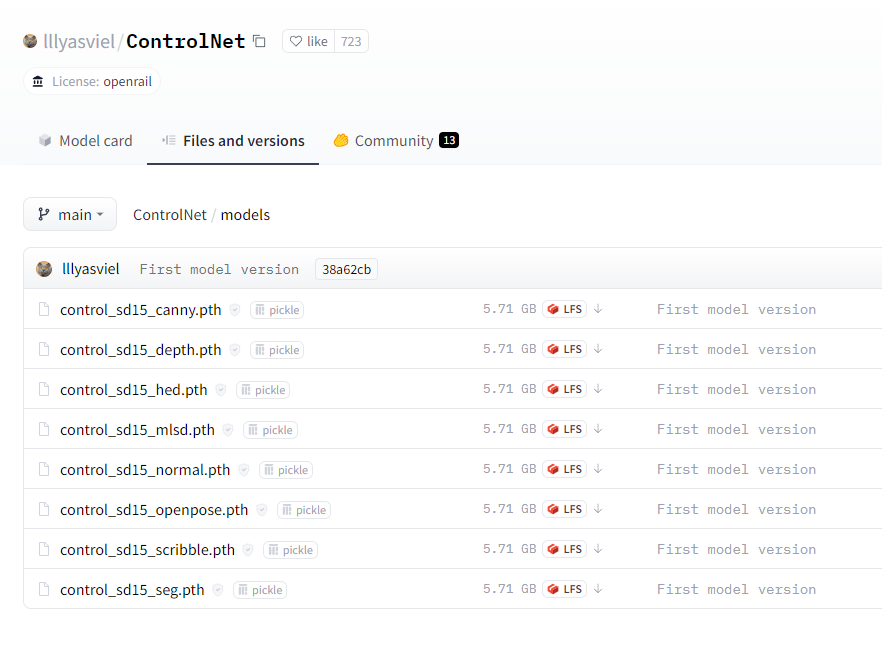Open control_sd15_mlsd.pth file

[137, 430]
